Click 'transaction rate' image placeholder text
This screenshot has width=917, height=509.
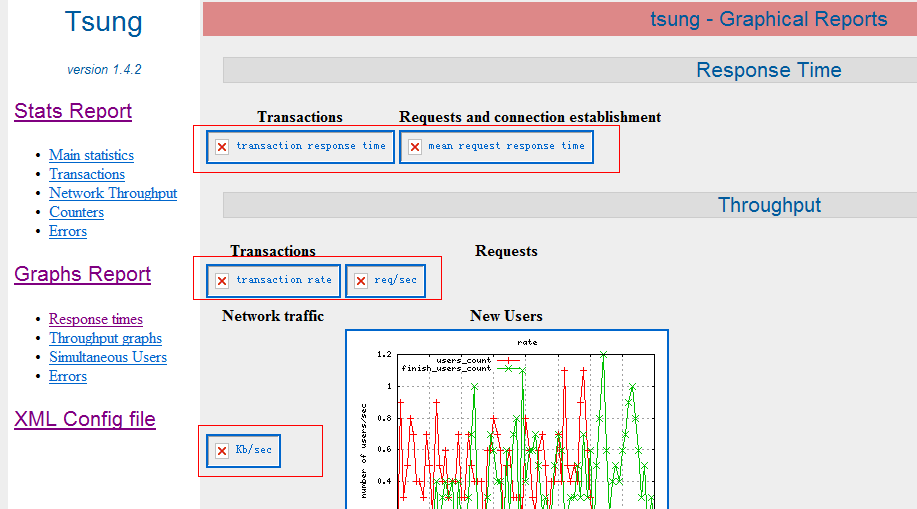pyautogui.click(x=284, y=280)
